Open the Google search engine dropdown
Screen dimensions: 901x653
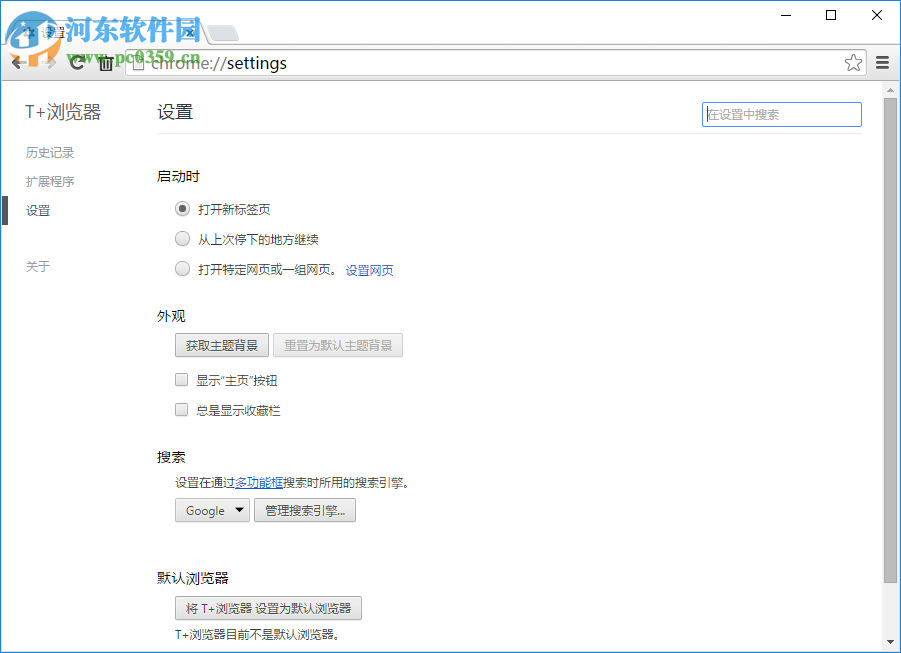point(212,510)
